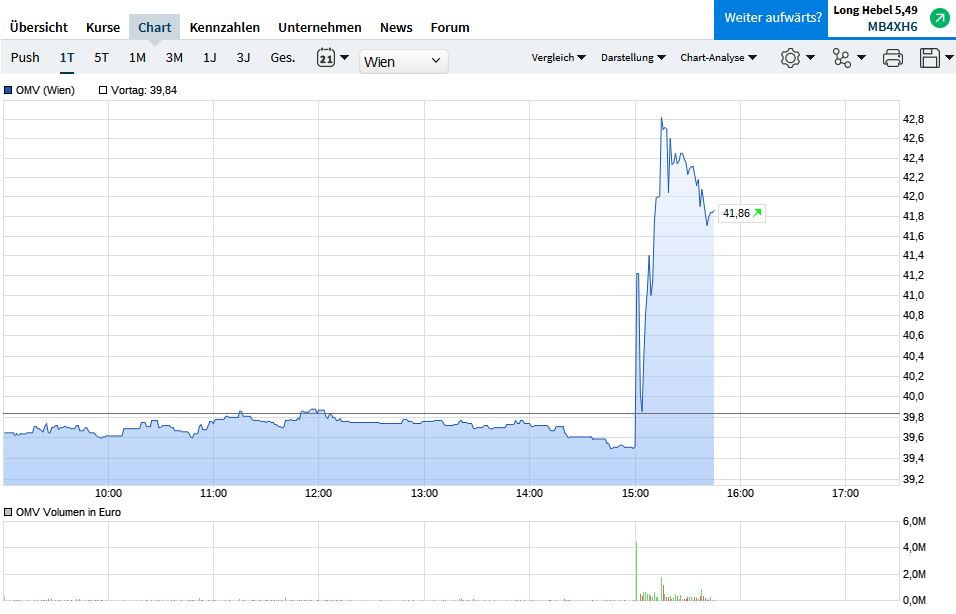Open the MB4XH6 product link
This screenshot has width=956, height=614.
click(892, 26)
